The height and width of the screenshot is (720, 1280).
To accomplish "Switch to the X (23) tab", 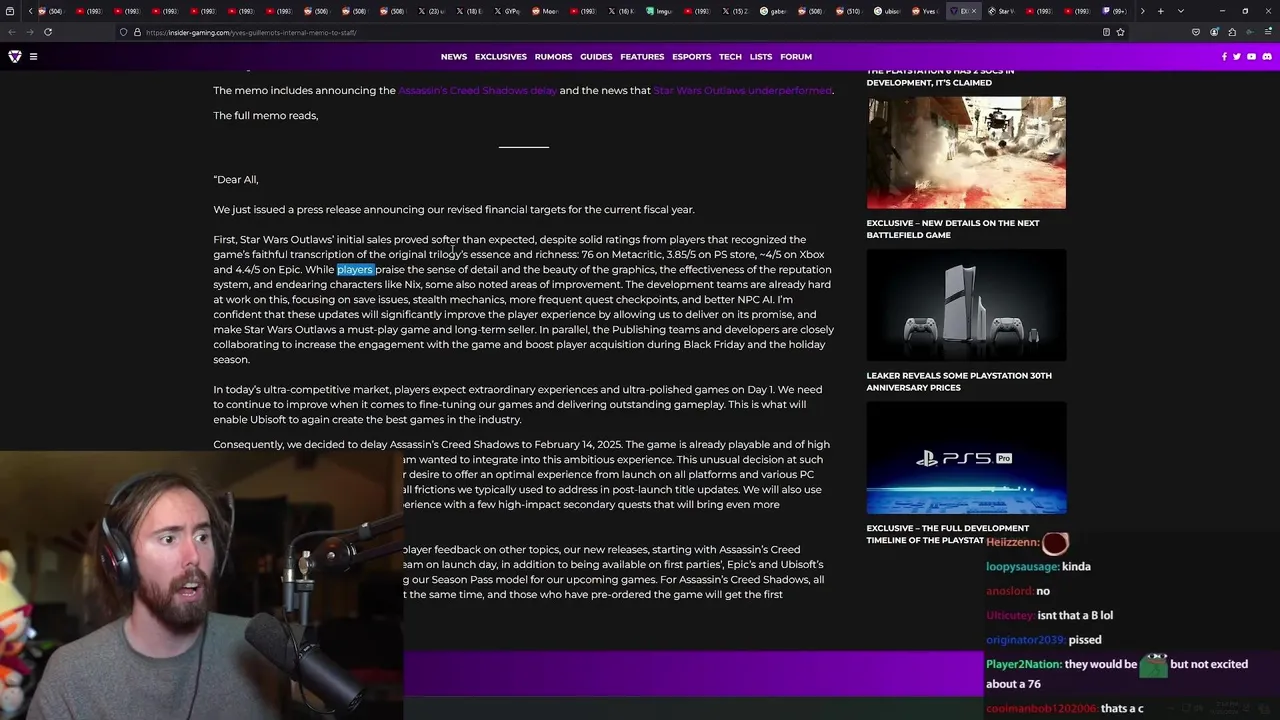I will point(432,11).
